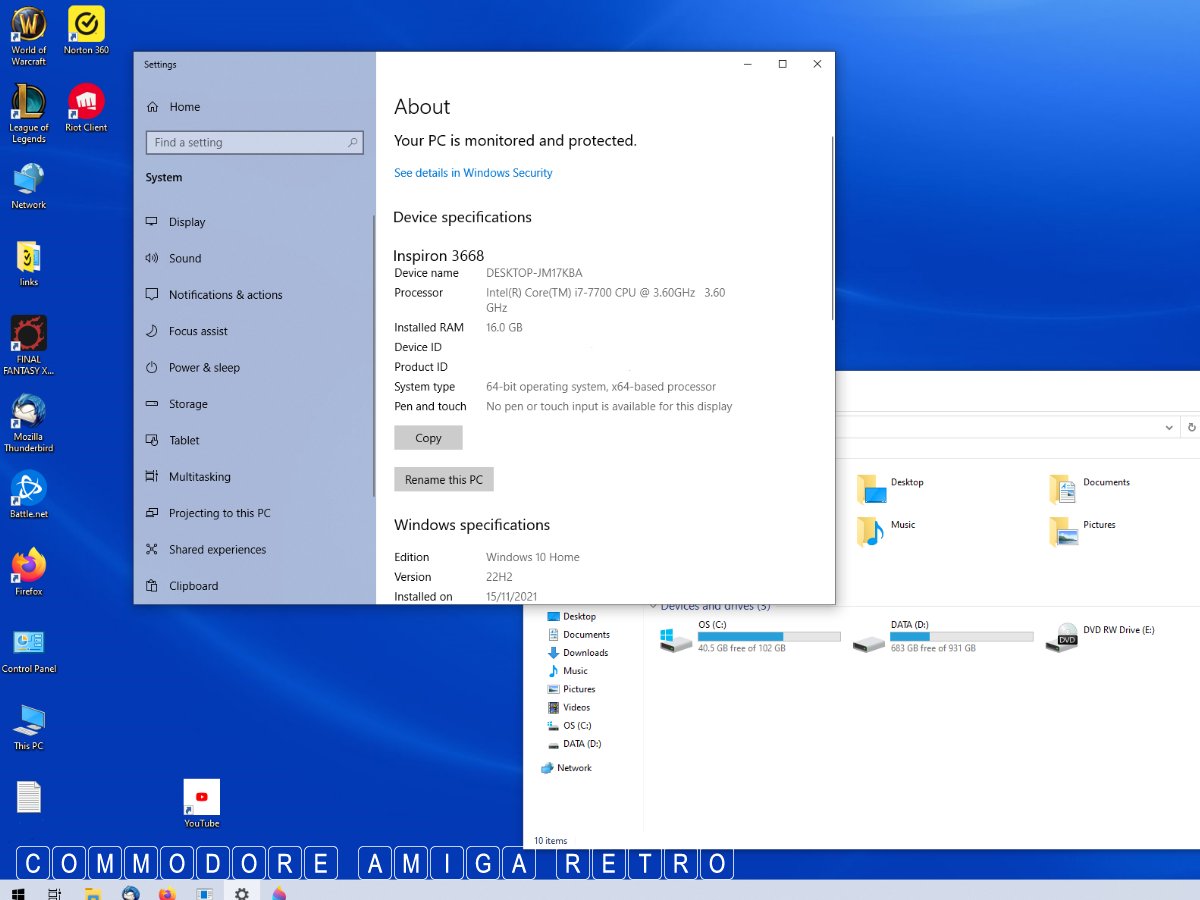Go to Power & sleep settings

tap(204, 368)
